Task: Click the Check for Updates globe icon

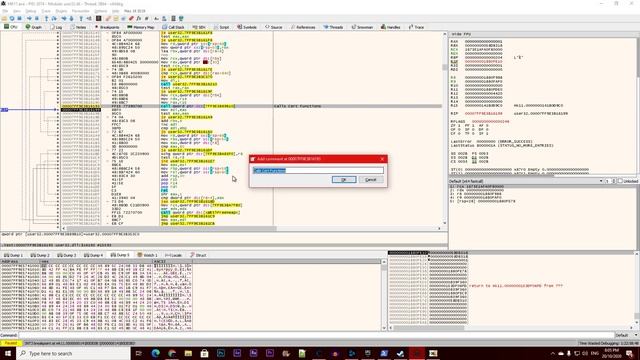Action: pos(181,18)
